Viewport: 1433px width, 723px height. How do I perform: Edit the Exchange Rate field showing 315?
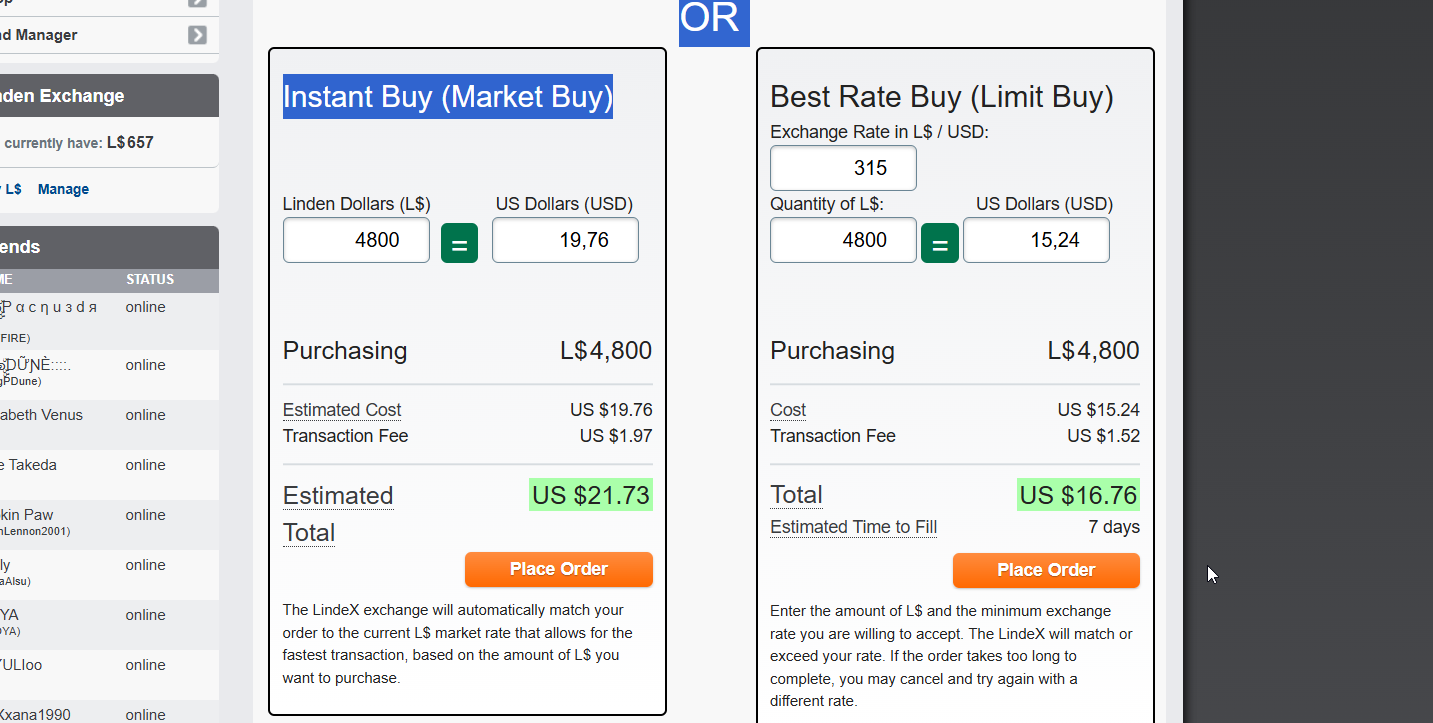click(843, 168)
